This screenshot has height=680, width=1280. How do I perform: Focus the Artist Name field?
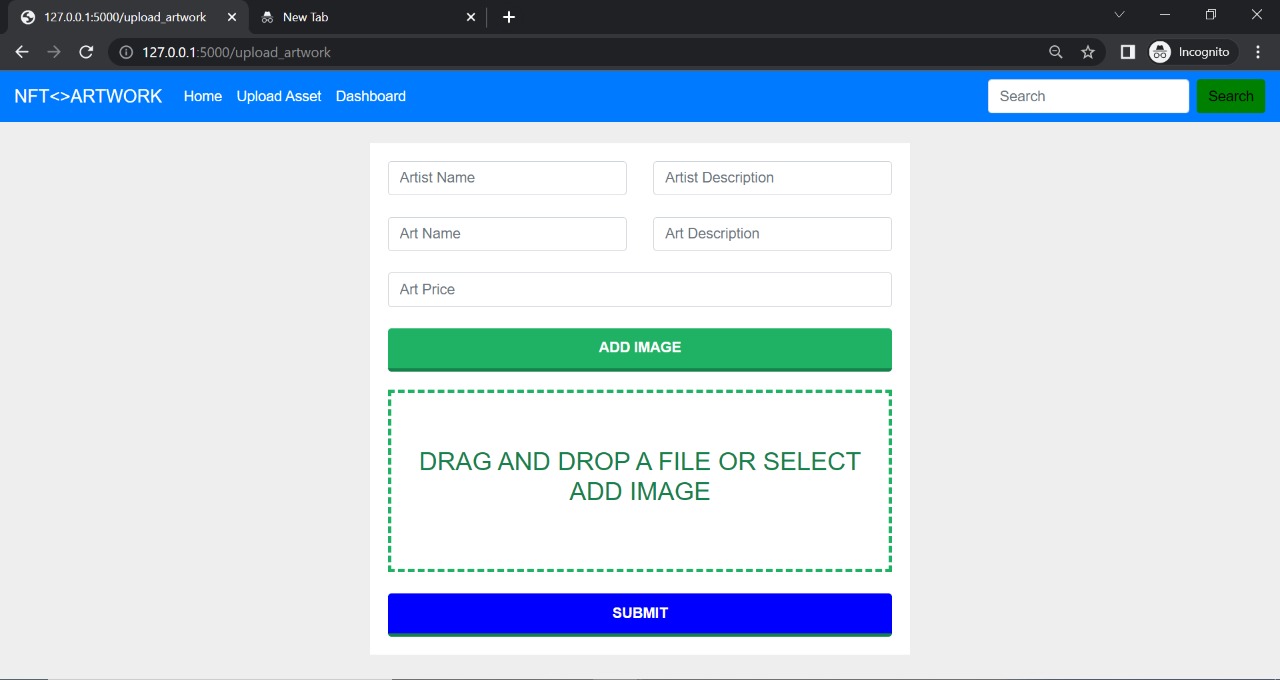click(x=507, y=178)
